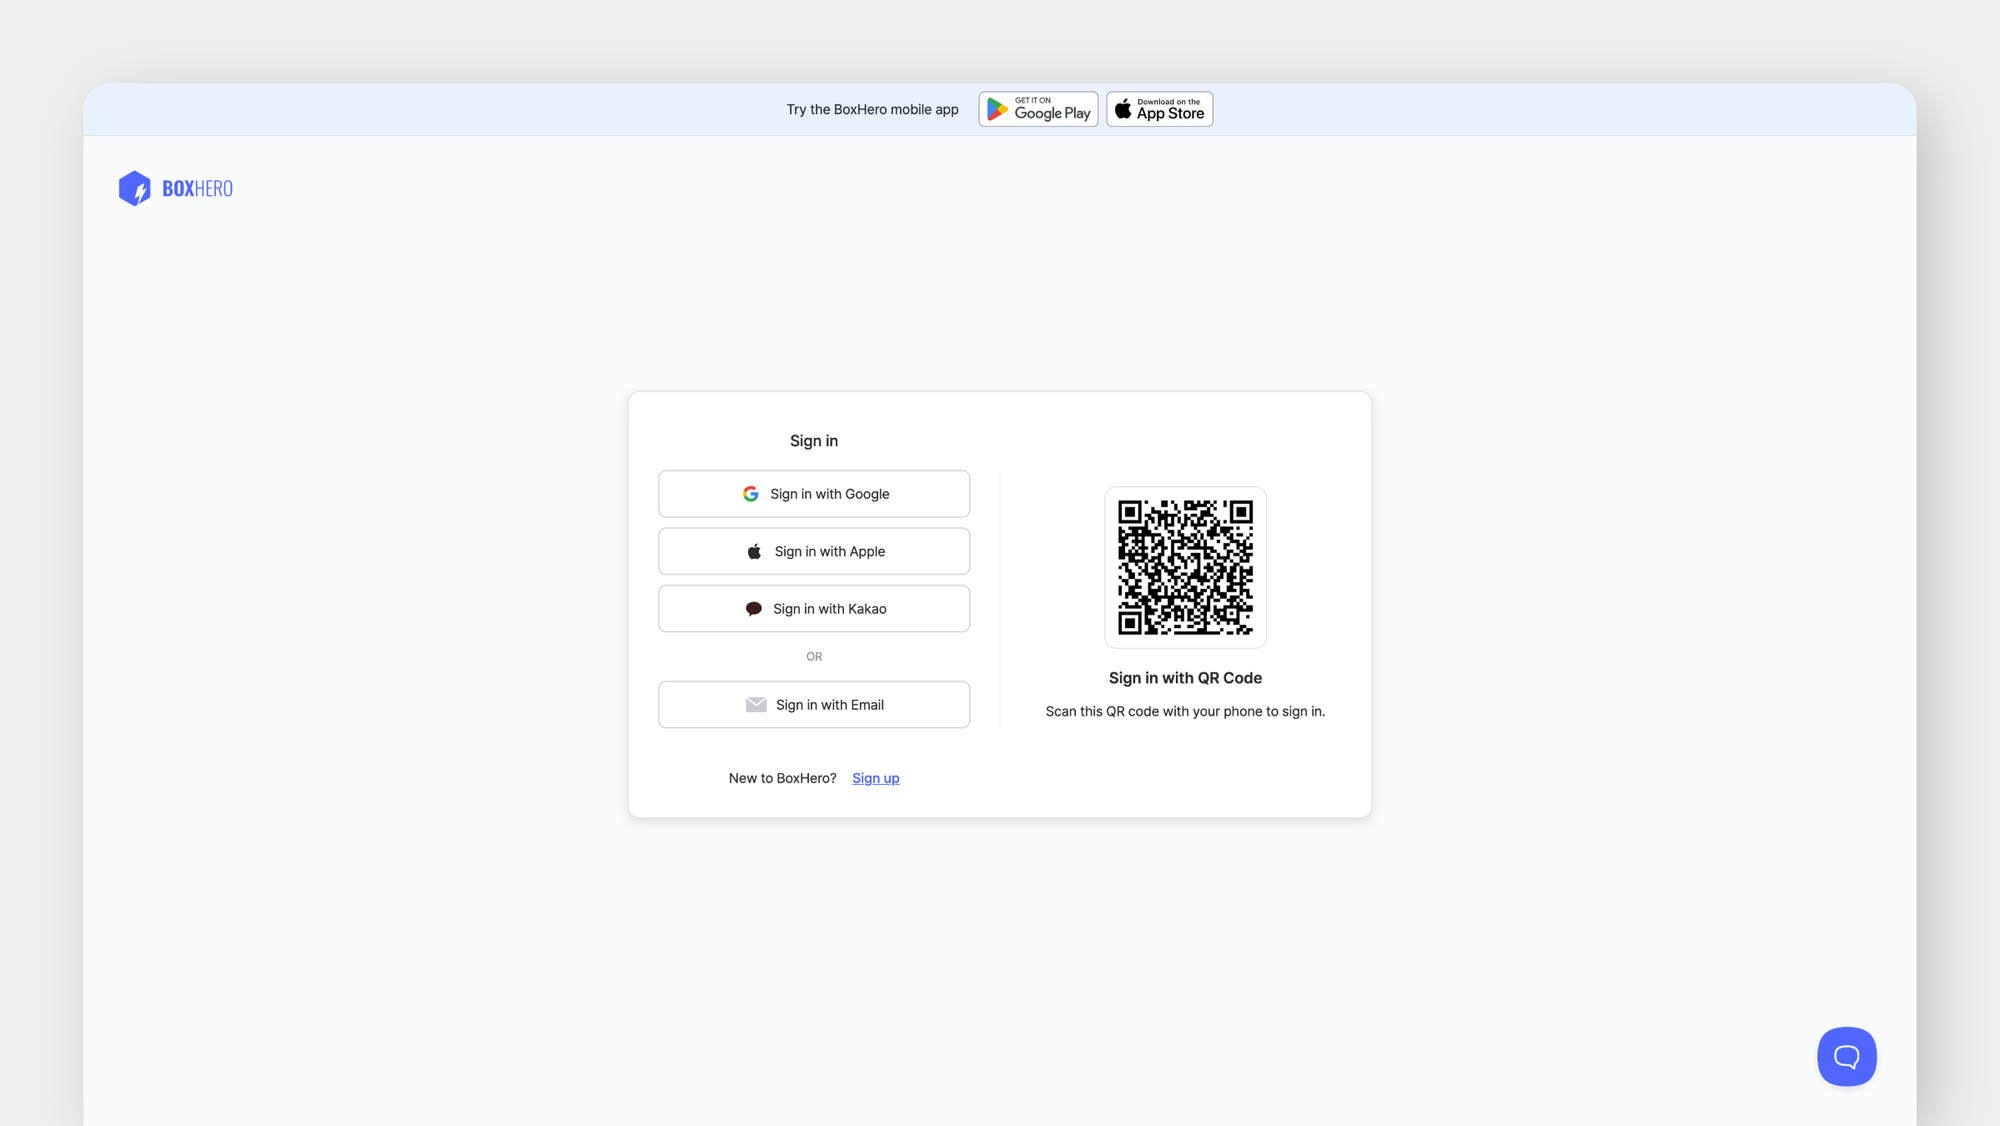Sign in with Email

[814, 705]
